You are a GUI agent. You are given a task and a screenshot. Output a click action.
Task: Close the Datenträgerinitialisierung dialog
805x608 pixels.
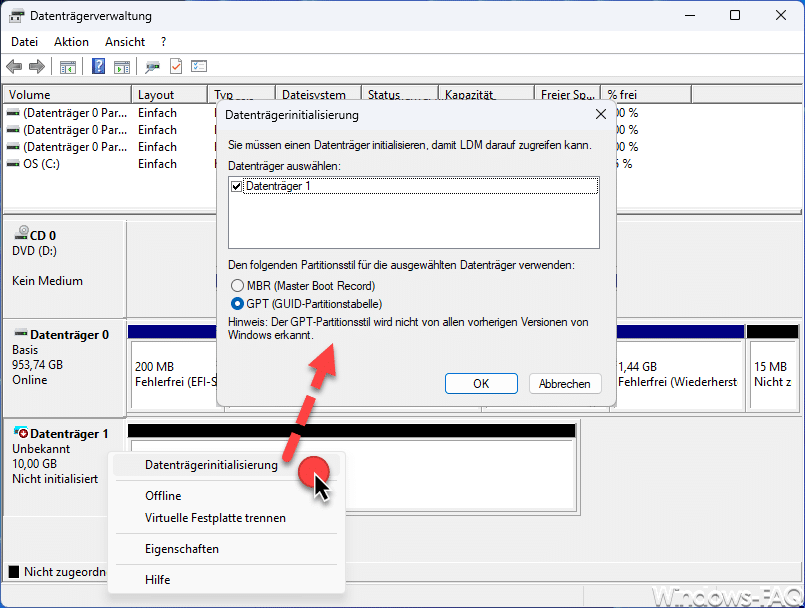(601, 114)
